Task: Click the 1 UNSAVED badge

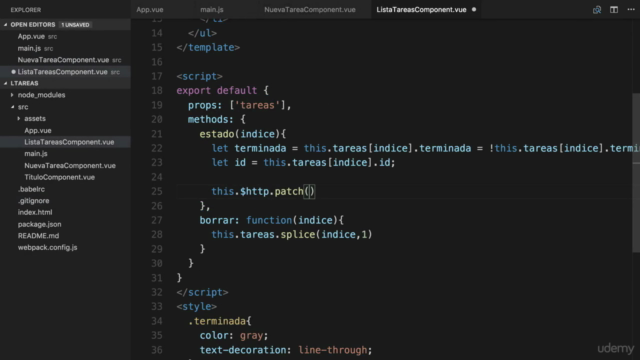Action: tap(75, 25)
